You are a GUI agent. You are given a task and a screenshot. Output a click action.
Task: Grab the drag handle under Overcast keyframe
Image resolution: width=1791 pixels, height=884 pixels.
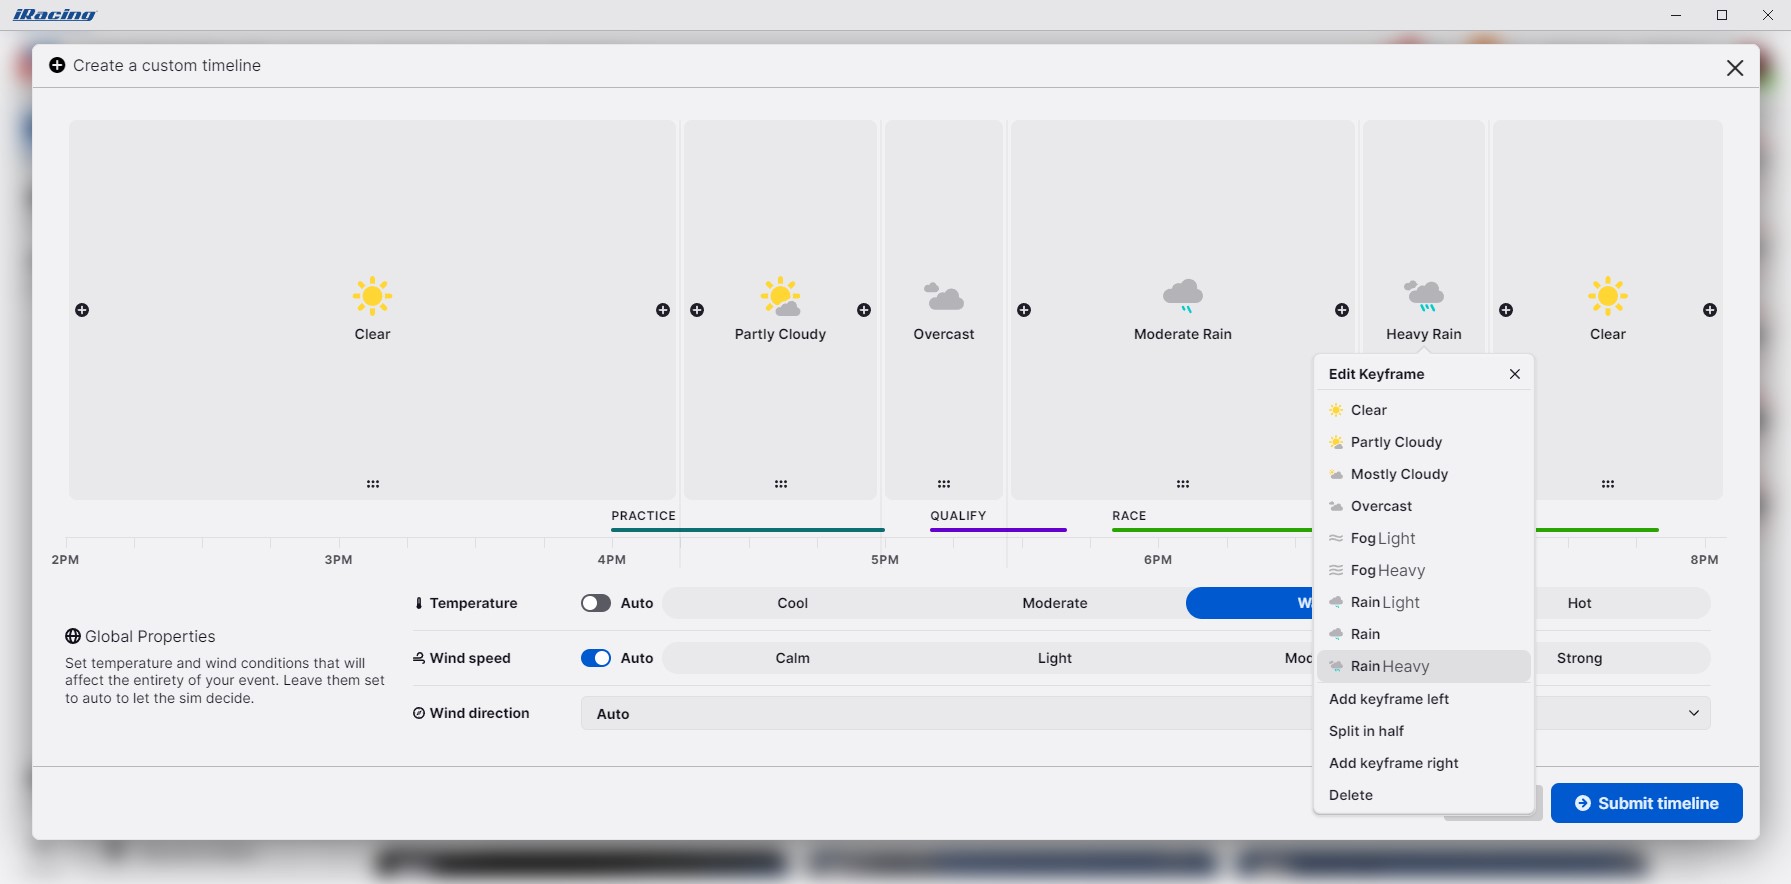[x=943, y=484]
